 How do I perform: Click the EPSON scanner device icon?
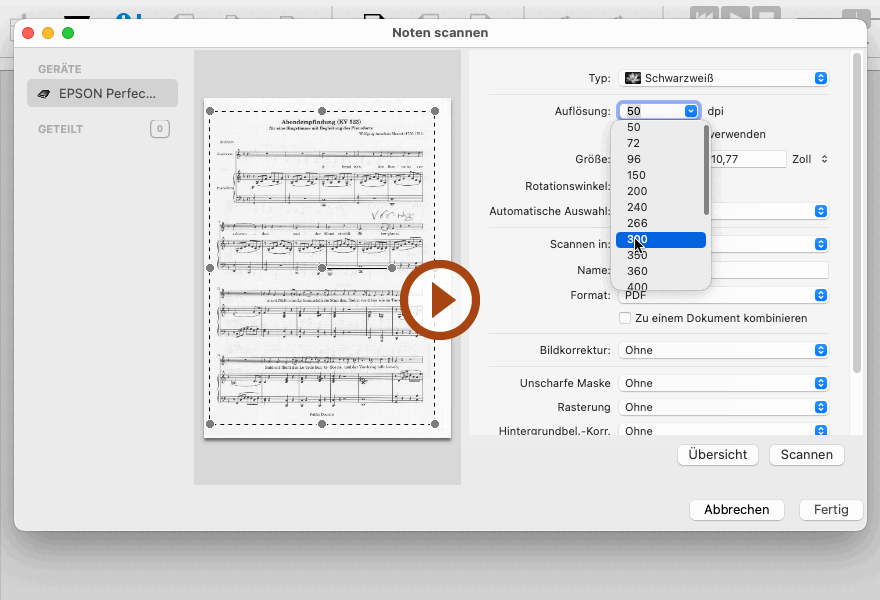pyautogui.click(x=45, y=94)
